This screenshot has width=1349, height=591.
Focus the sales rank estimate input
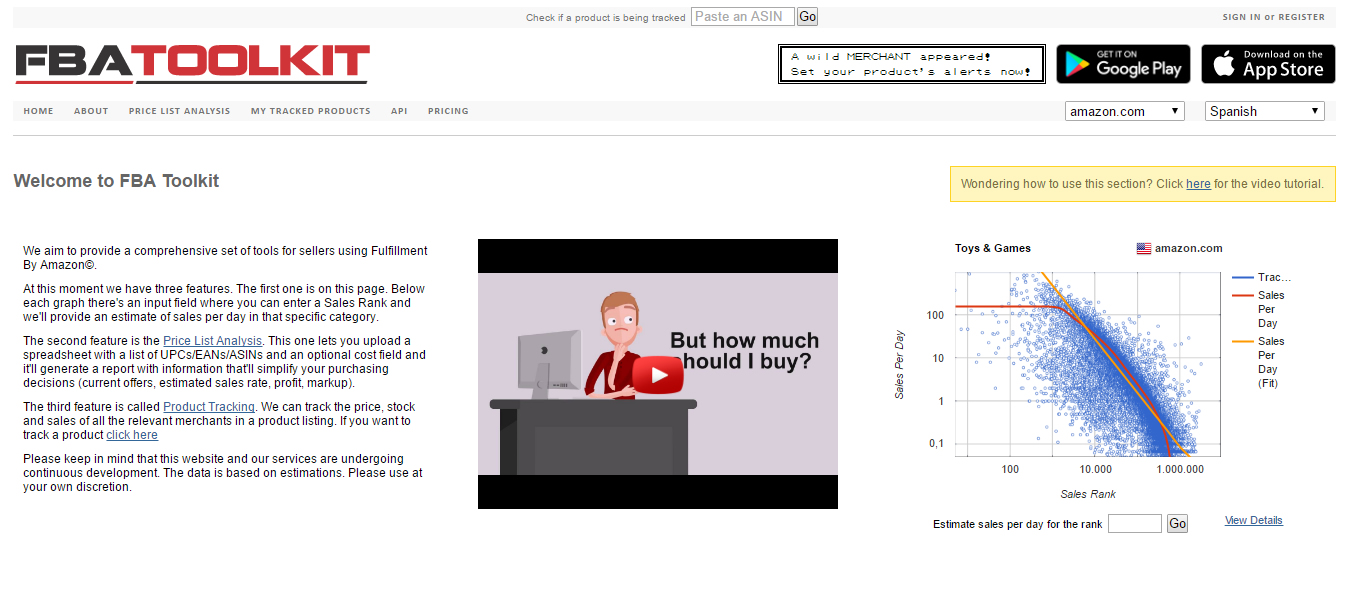(x=1135, y=524)
